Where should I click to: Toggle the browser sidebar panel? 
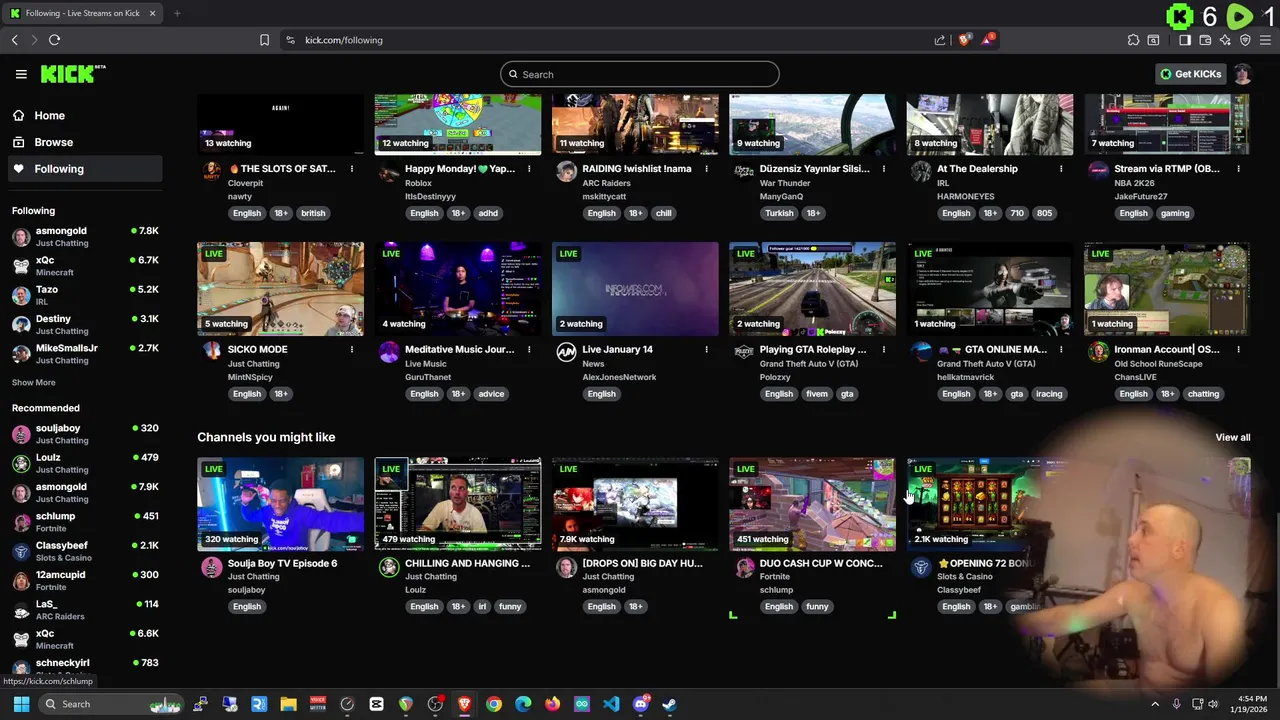click(x=1185, y=40)
